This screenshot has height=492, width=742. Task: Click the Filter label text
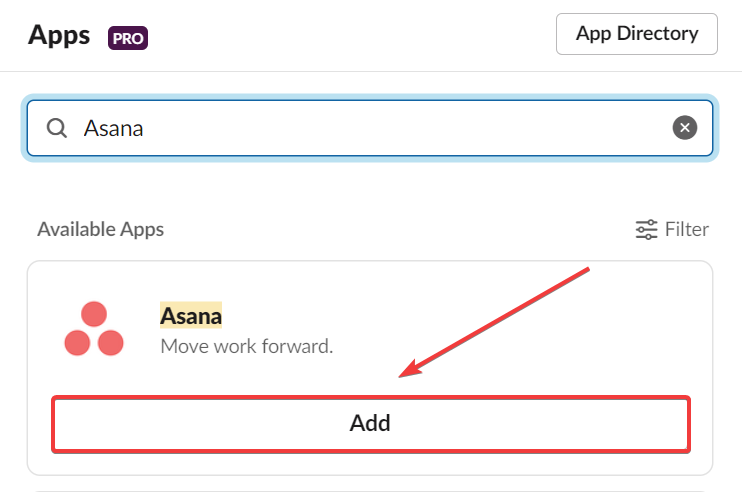point(687,229)
